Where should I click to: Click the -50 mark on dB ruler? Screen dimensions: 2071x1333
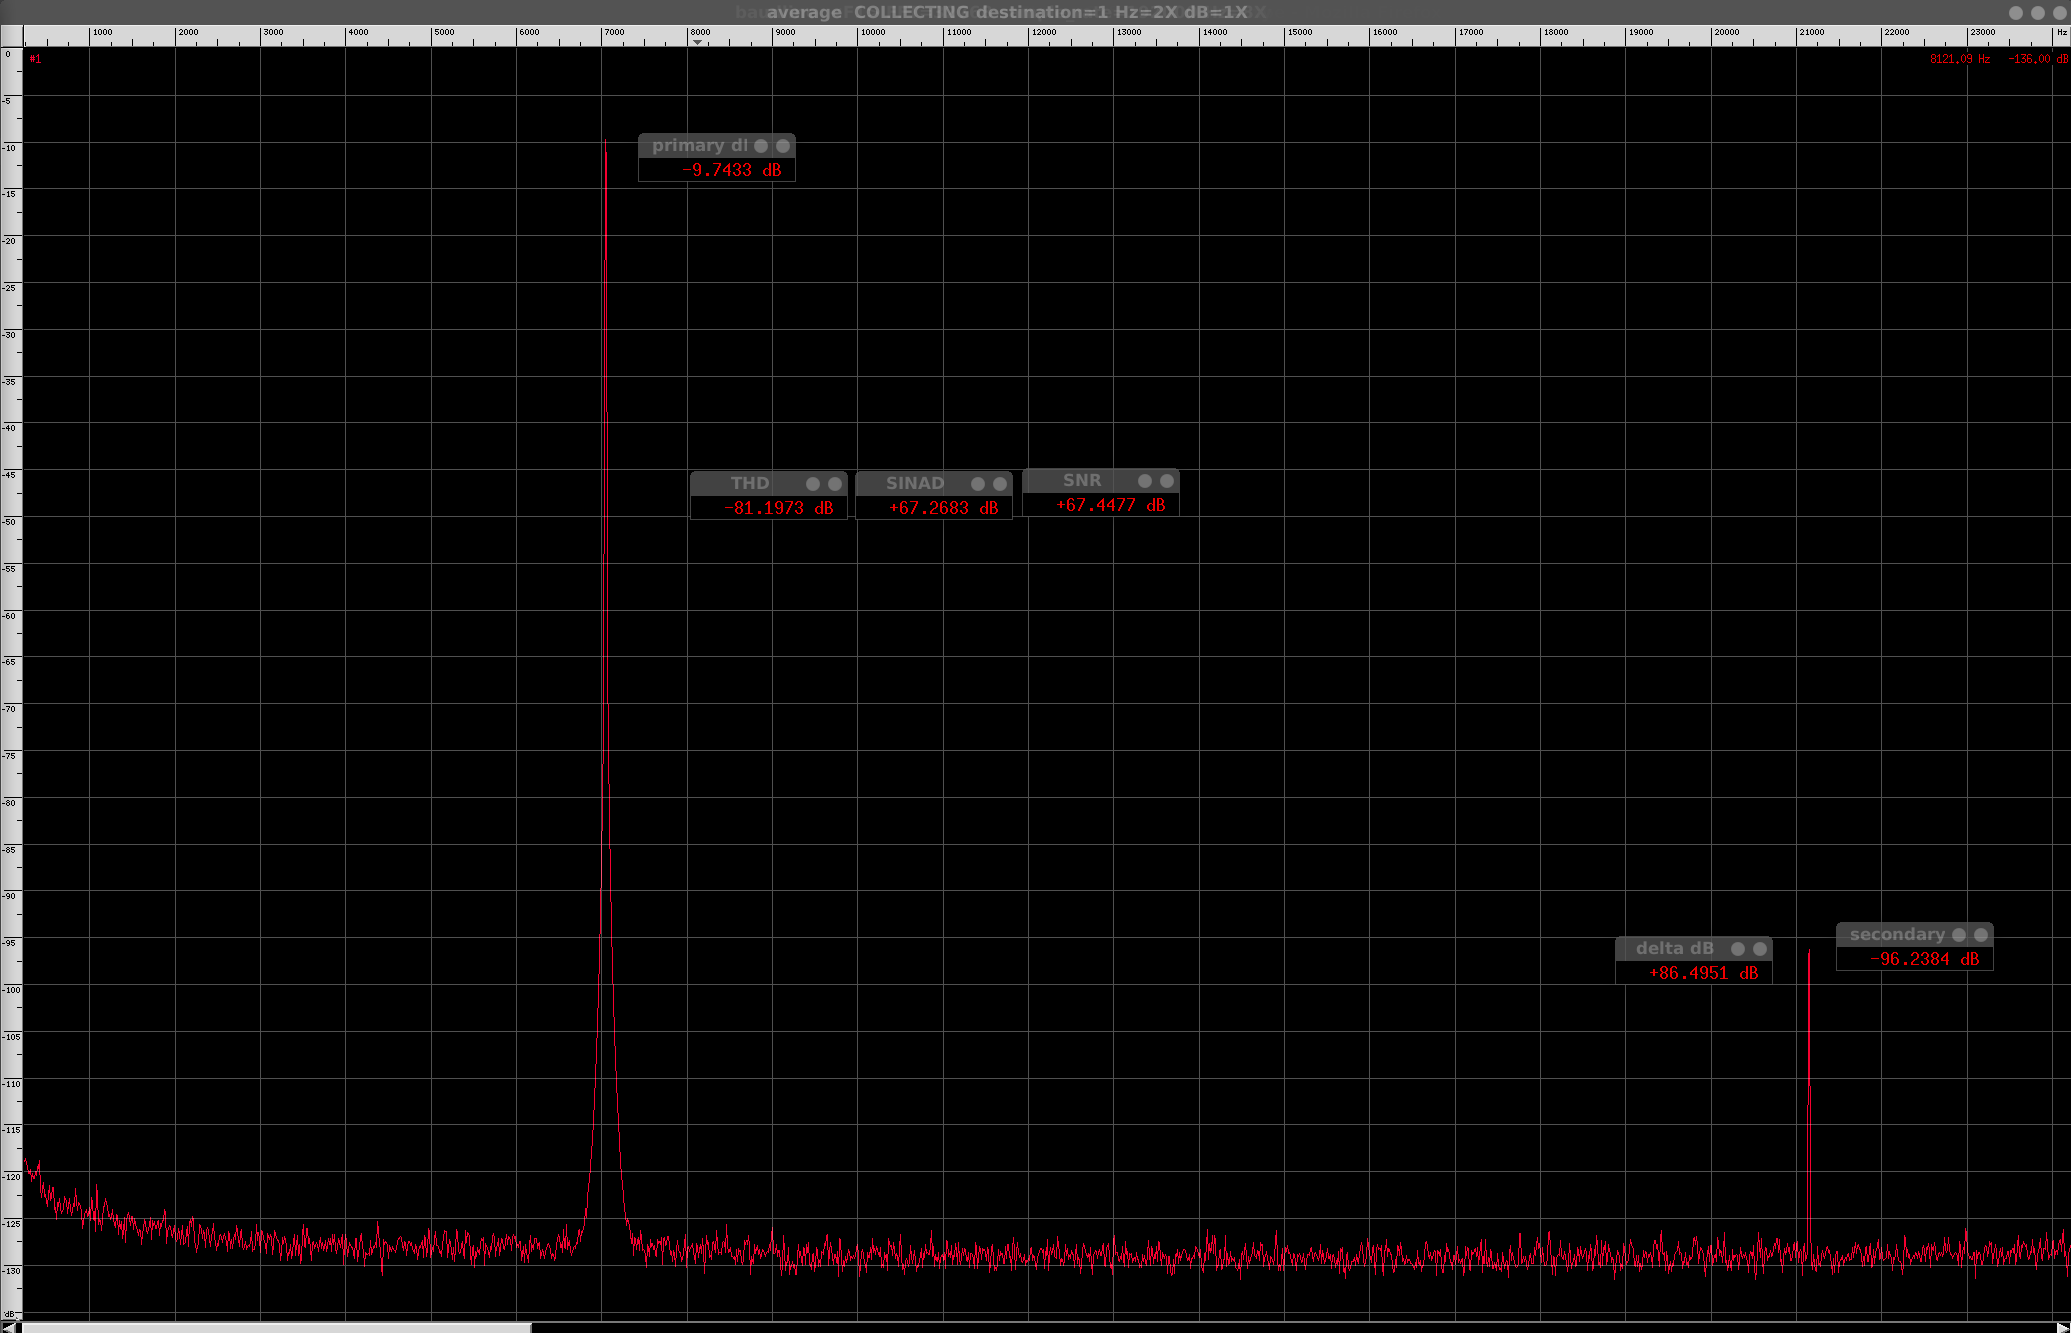click(x=10, y=522)
